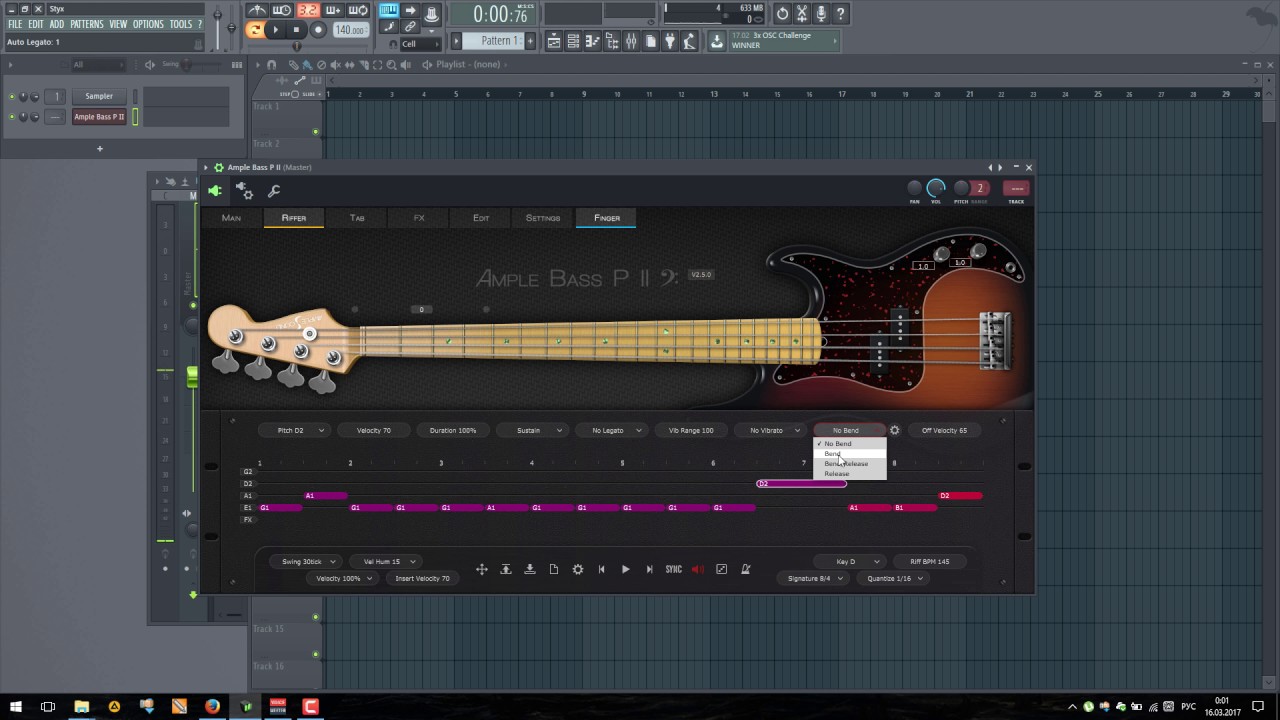Choose the checked No Bend menu option

(849, 444)
